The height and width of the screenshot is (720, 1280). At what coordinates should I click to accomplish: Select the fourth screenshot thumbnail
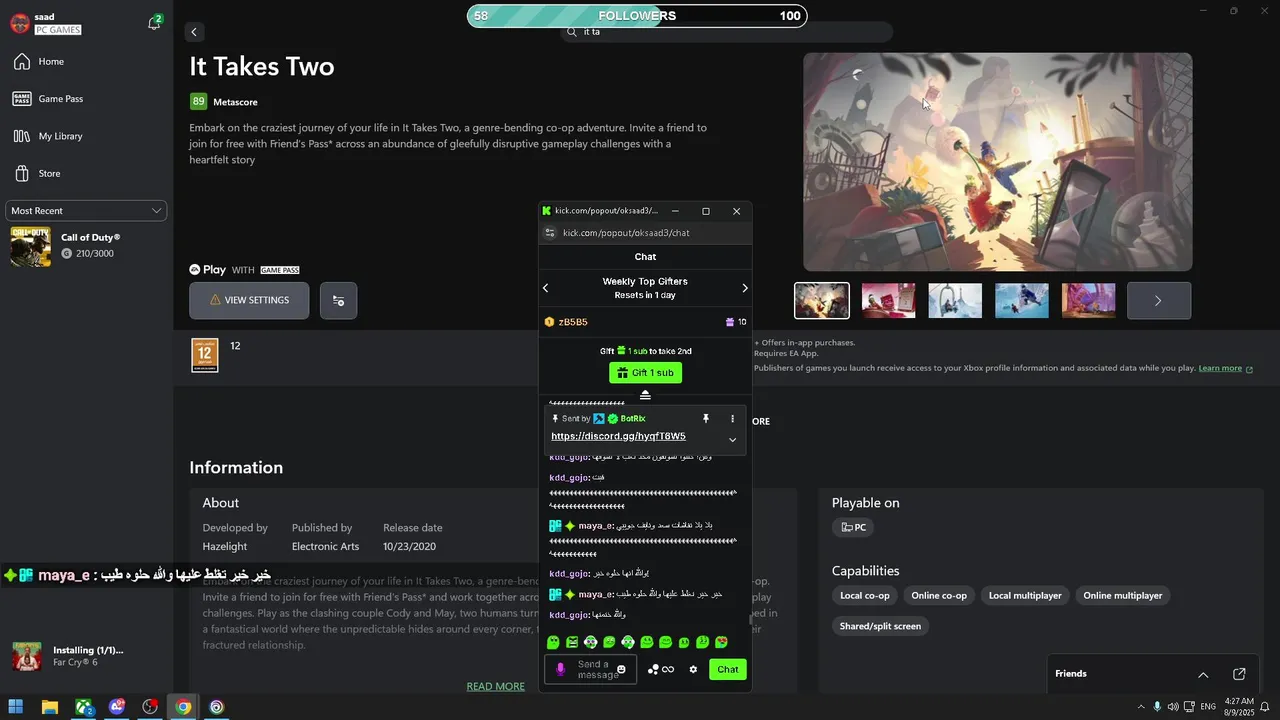point(1022,300)
